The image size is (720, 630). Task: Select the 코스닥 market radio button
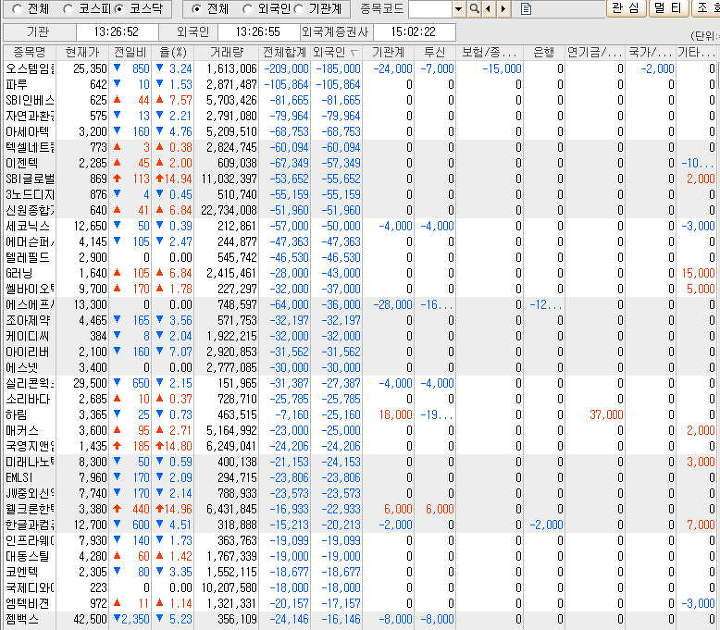[x=118, y=8]
